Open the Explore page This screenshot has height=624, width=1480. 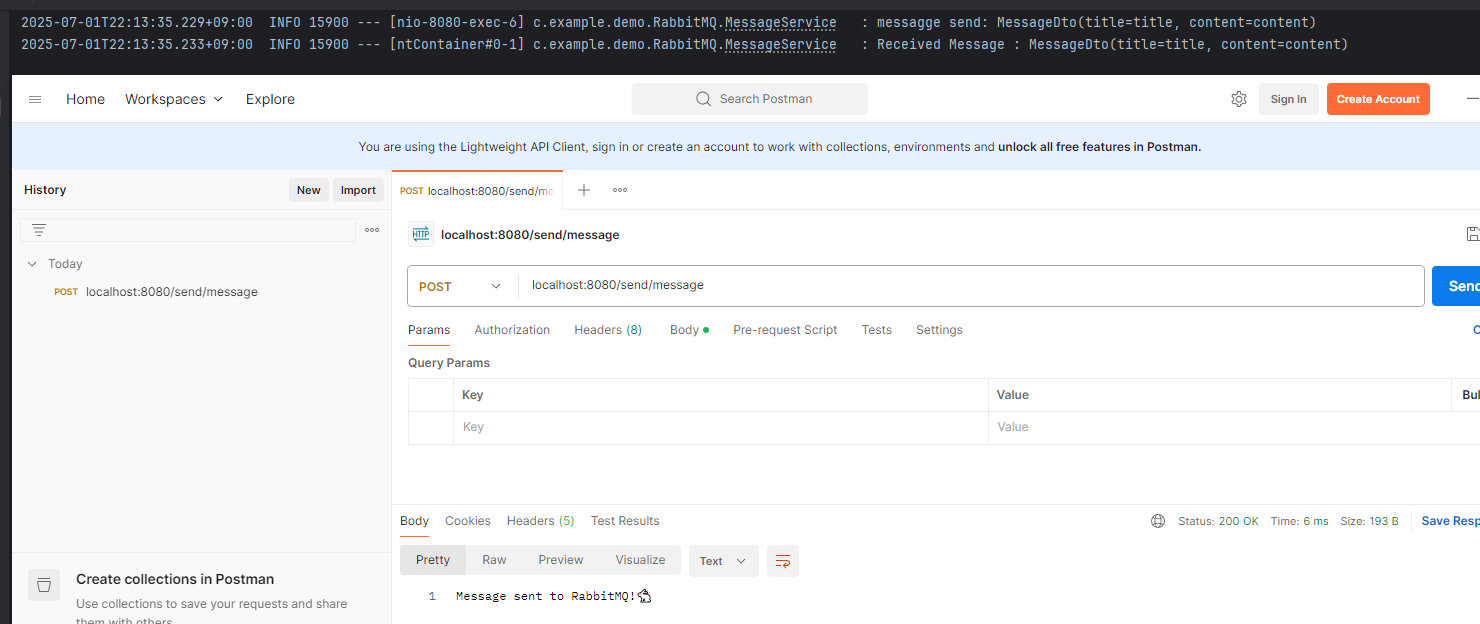(x=270, y=99)
